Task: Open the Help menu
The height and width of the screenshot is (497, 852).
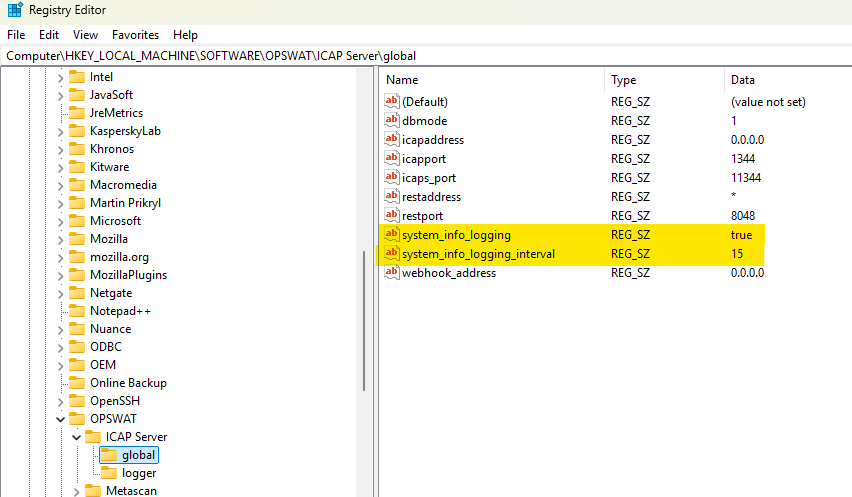Action: 185,35
